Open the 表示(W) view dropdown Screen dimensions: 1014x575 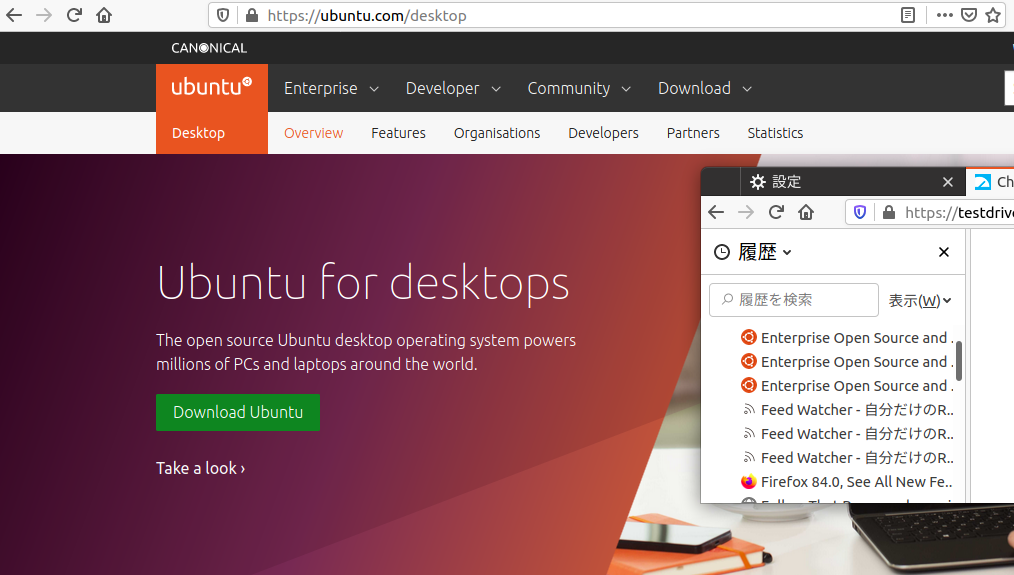920,300
